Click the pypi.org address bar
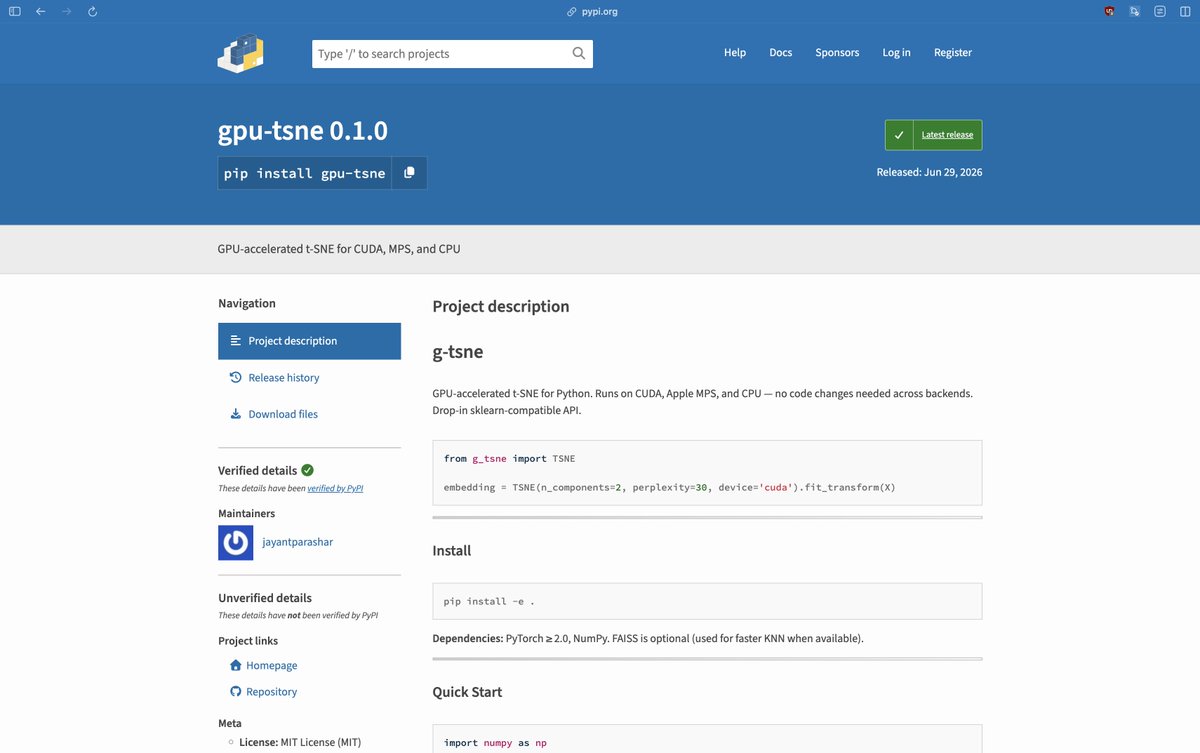The height and width of the screenshot is (753, 1200). coord(600,12)
